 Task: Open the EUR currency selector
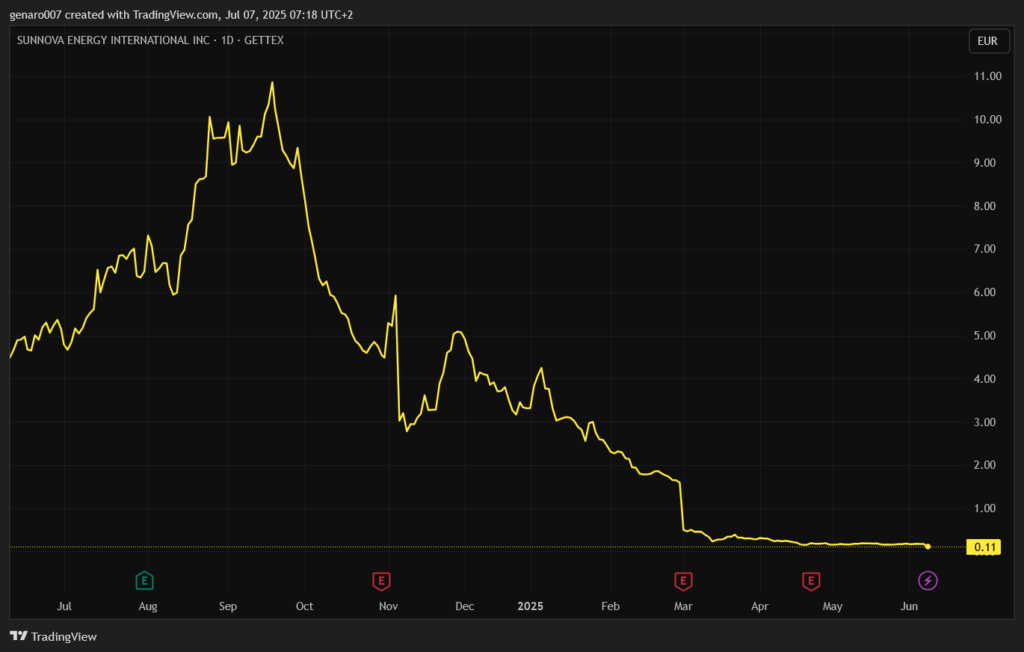[x=988, y=41]
